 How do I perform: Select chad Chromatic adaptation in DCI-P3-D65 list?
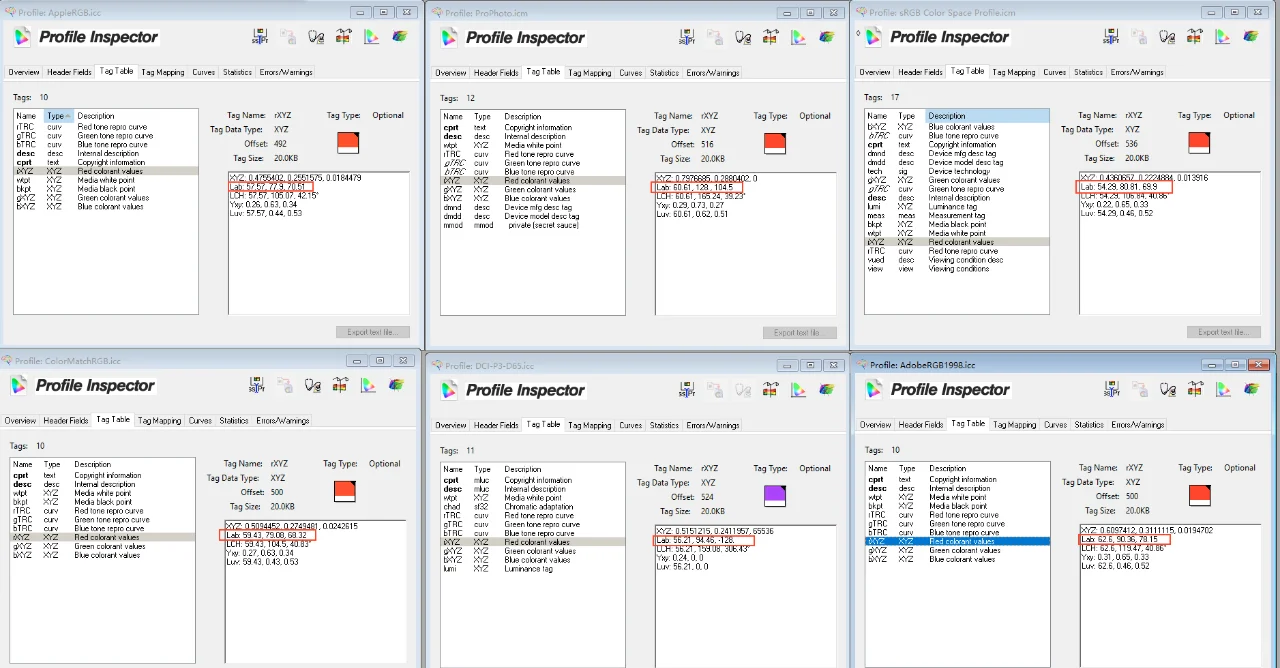[x=533, y=507]
